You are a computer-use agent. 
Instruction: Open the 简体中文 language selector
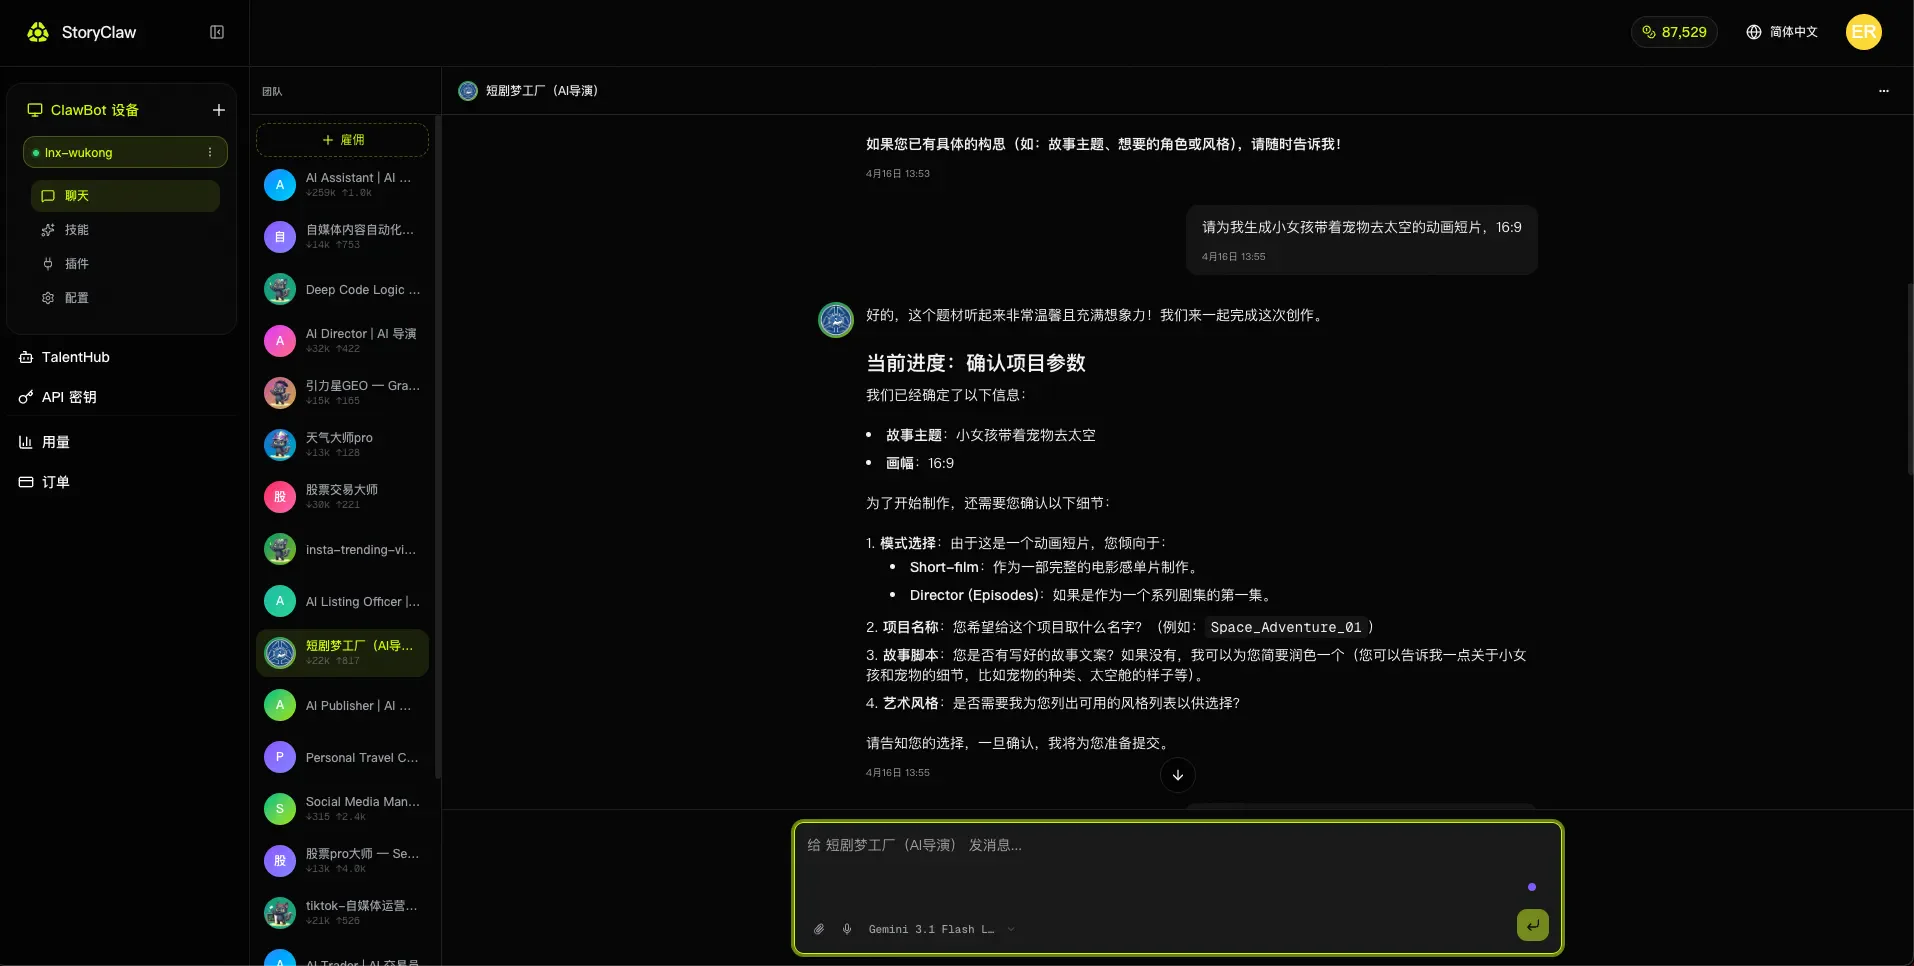point(1782,32)
